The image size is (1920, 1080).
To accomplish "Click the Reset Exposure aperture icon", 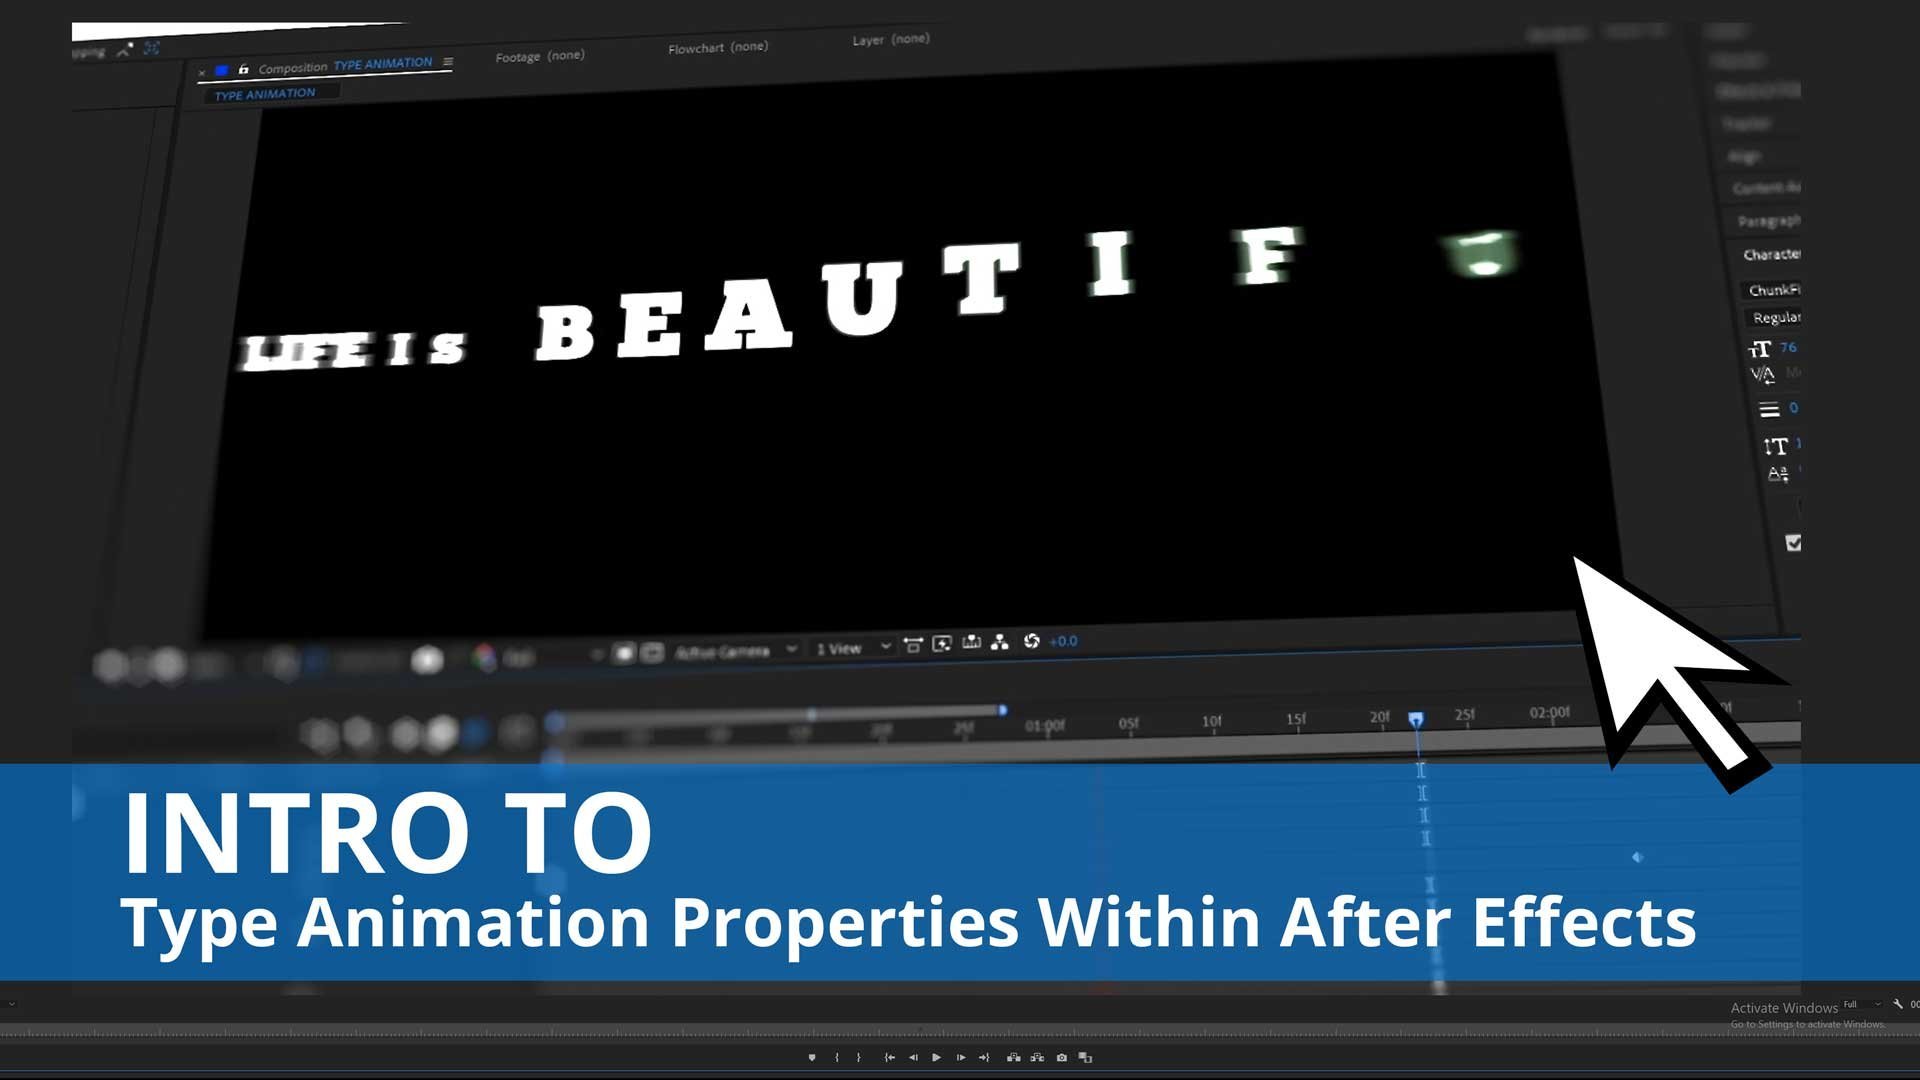I will (1032, 641).
